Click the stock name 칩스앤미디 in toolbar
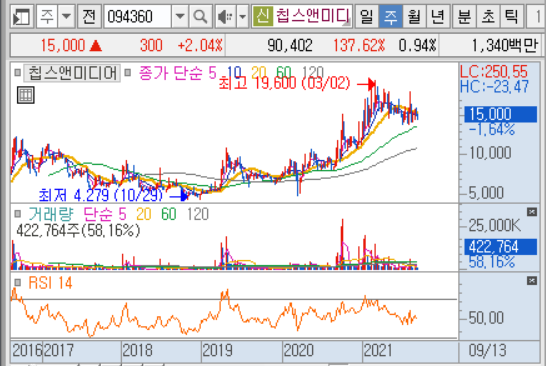 (312, 16)
